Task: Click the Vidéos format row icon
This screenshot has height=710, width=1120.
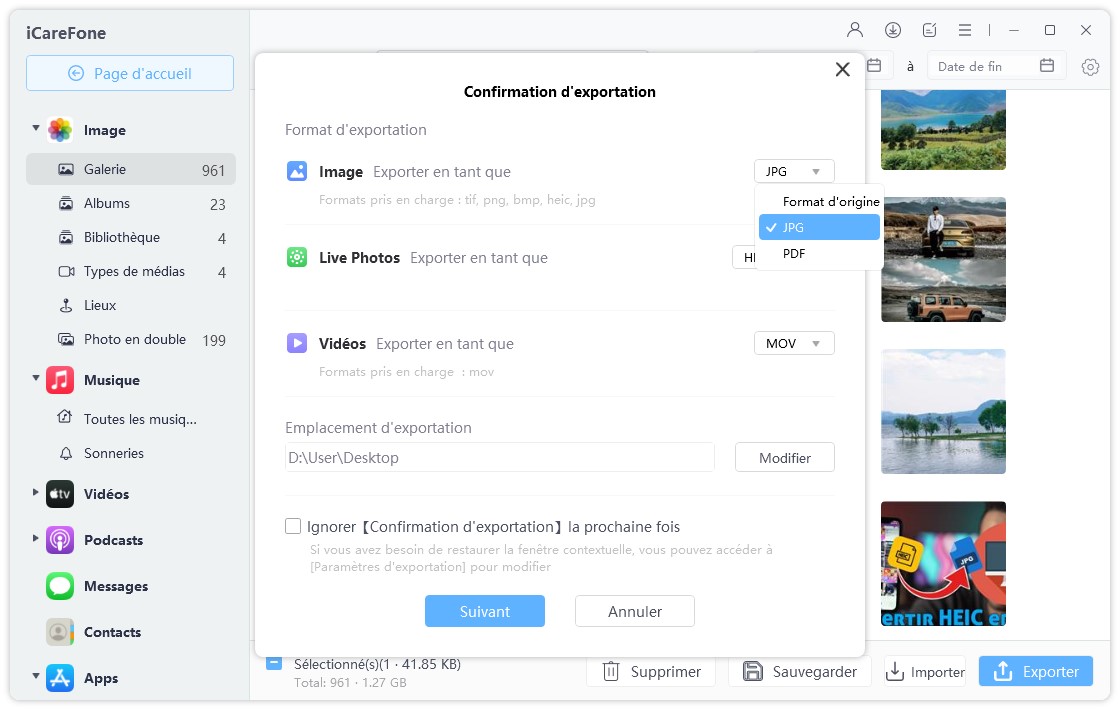Action: (x=296, y=343)
